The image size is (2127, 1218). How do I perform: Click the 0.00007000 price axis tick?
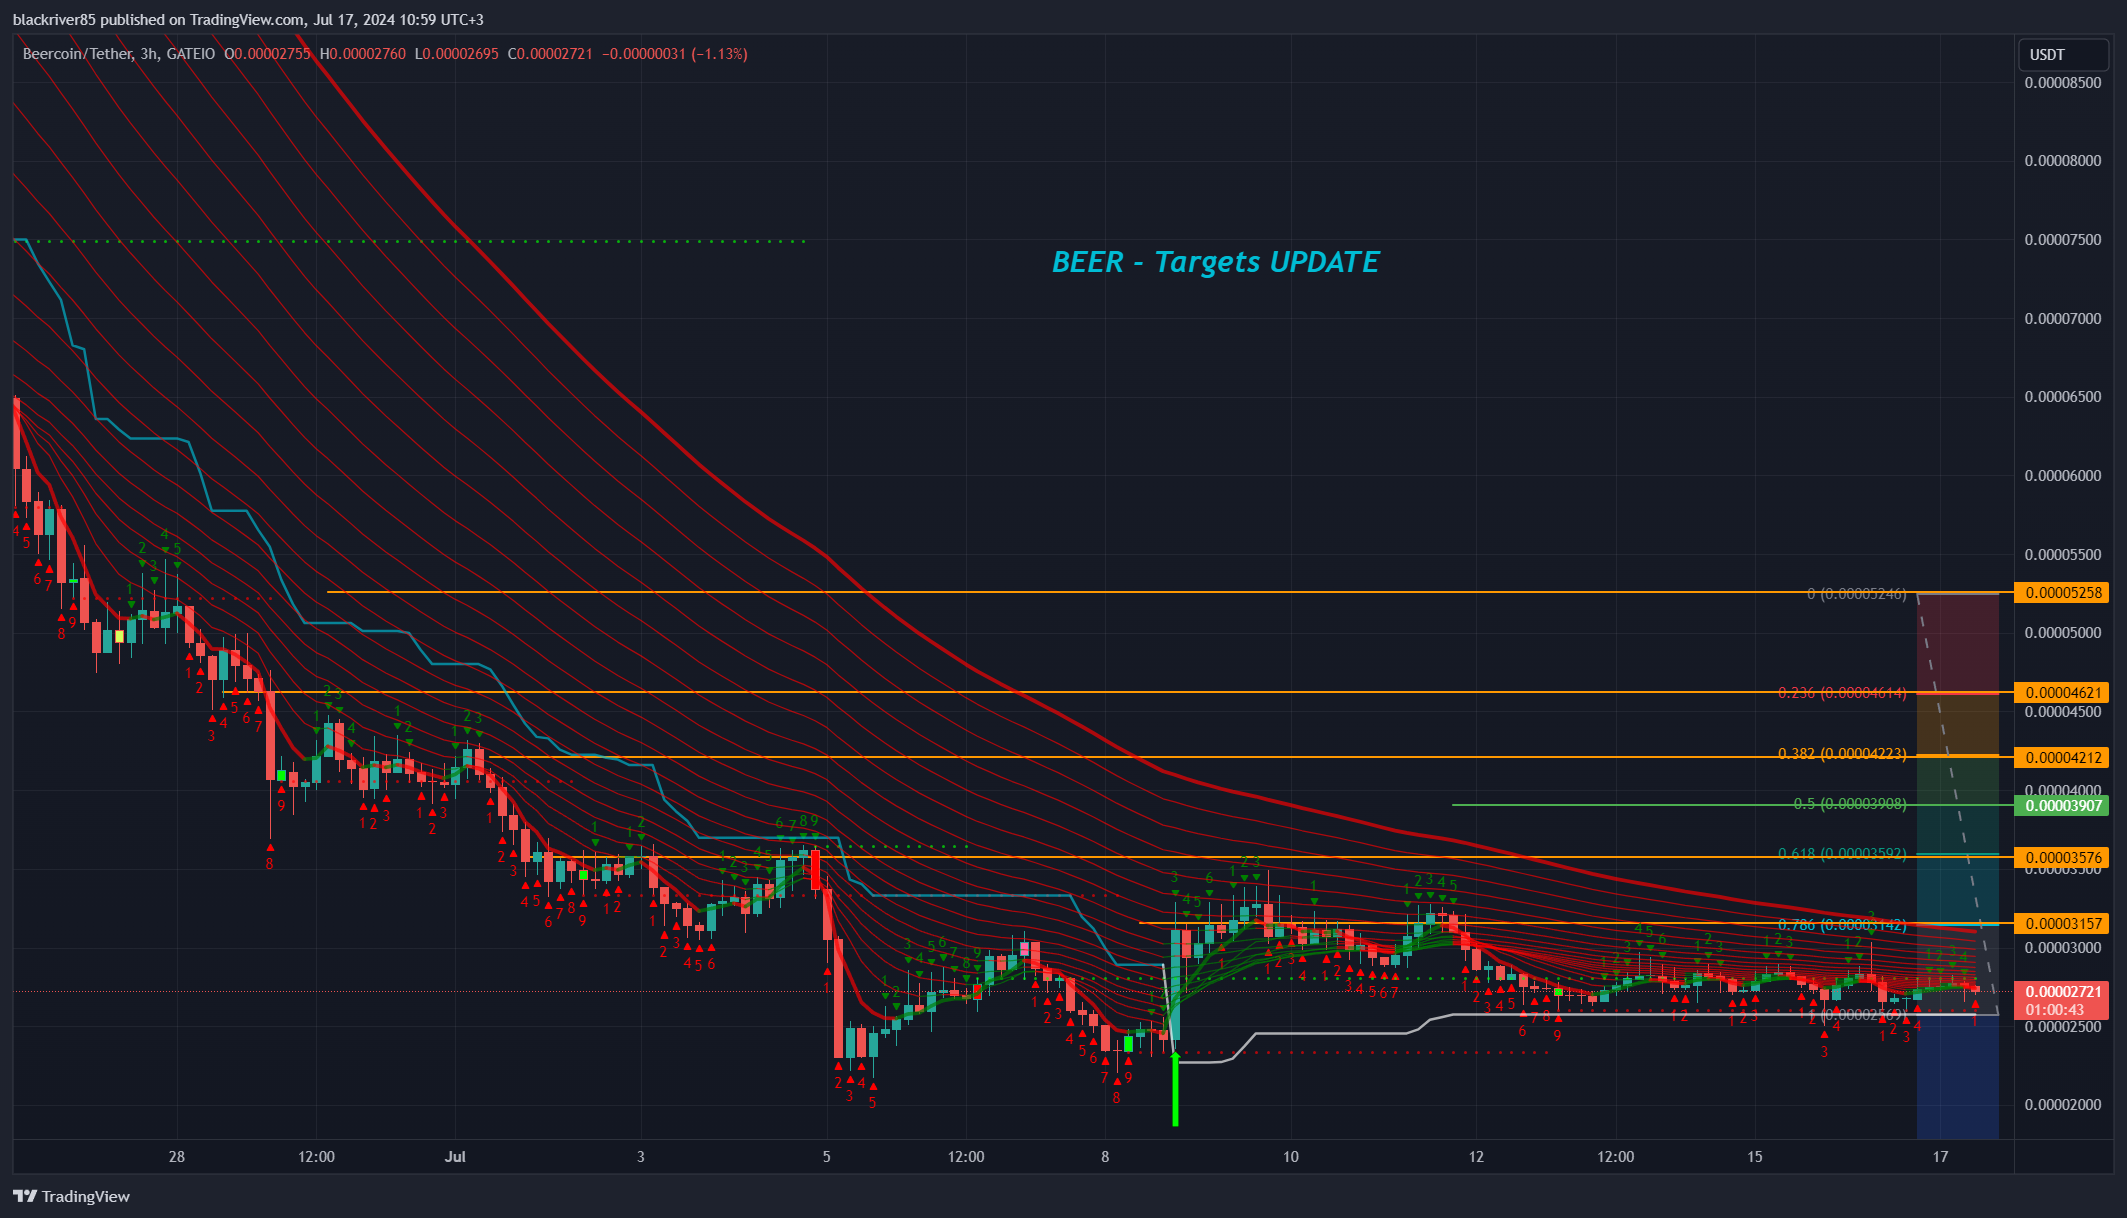[2063, 319]
